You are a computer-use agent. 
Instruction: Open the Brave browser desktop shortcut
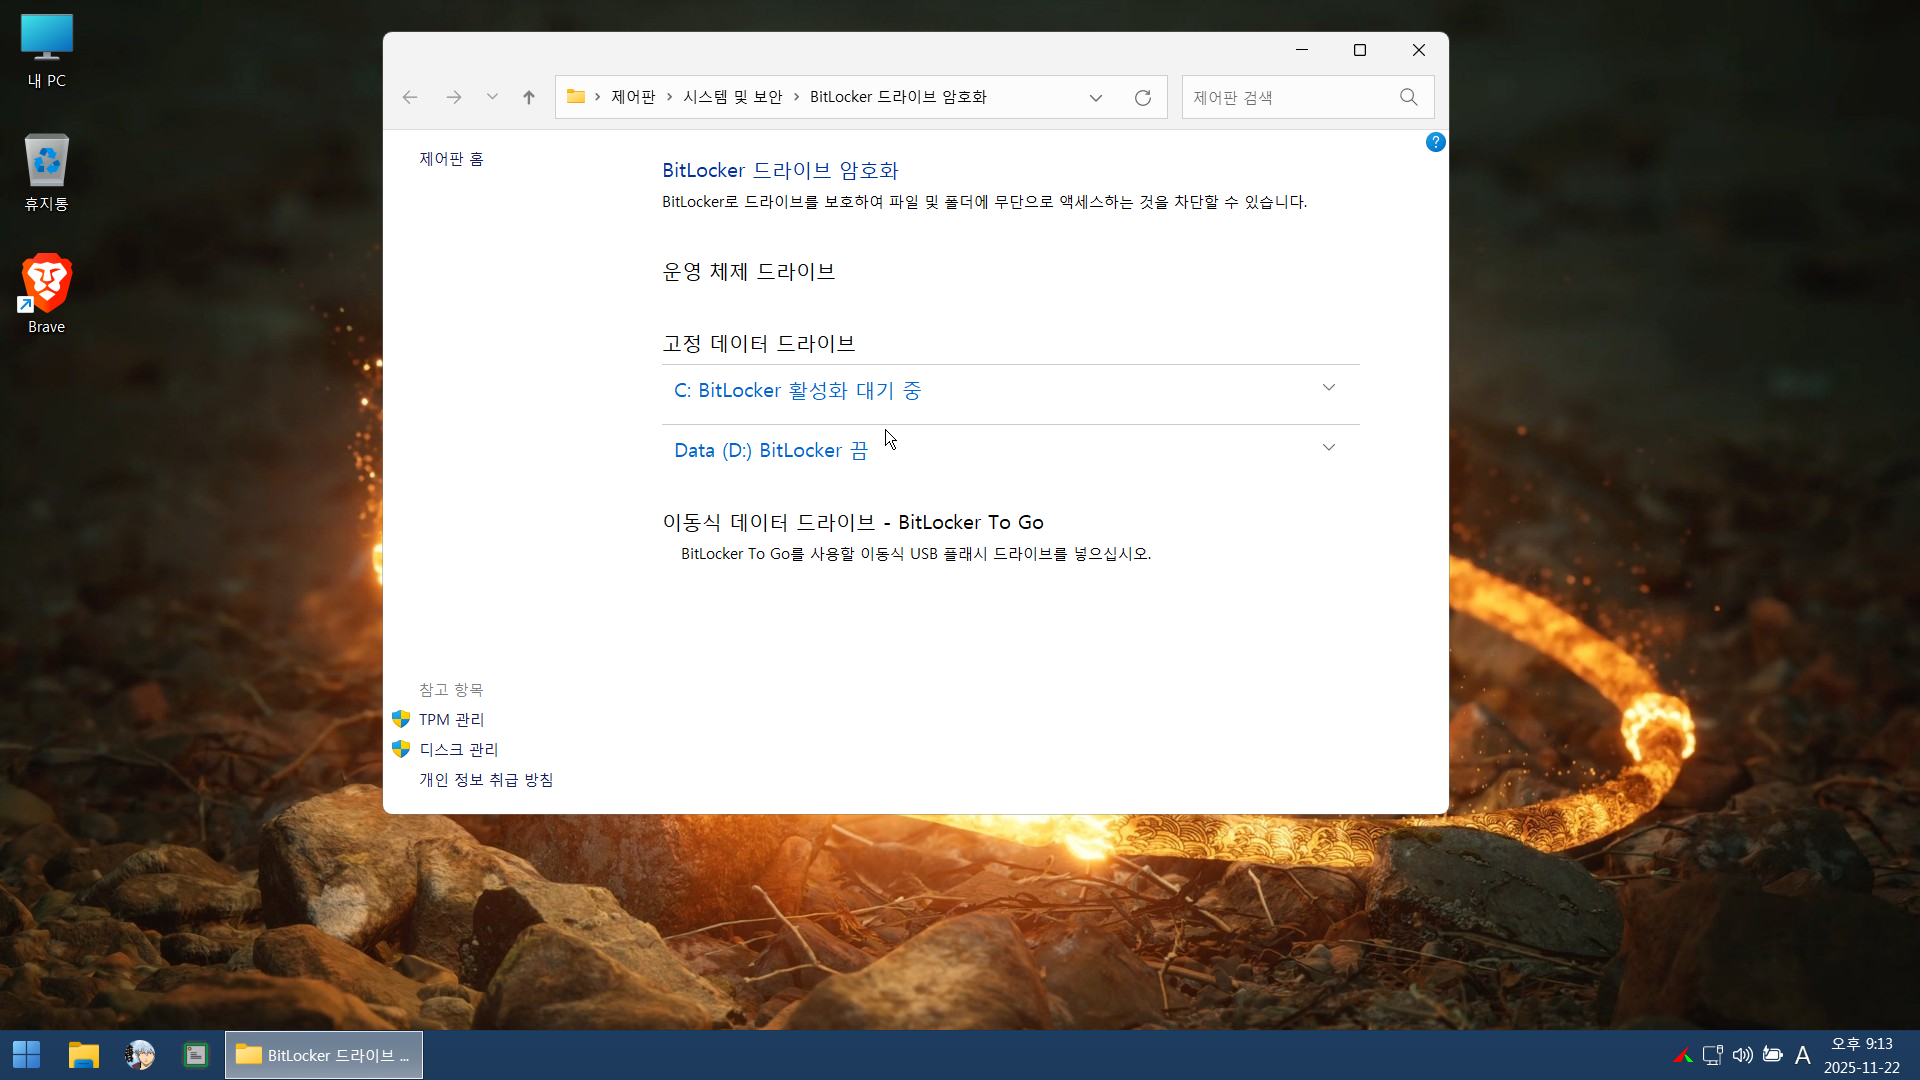[x=46, y=292]
